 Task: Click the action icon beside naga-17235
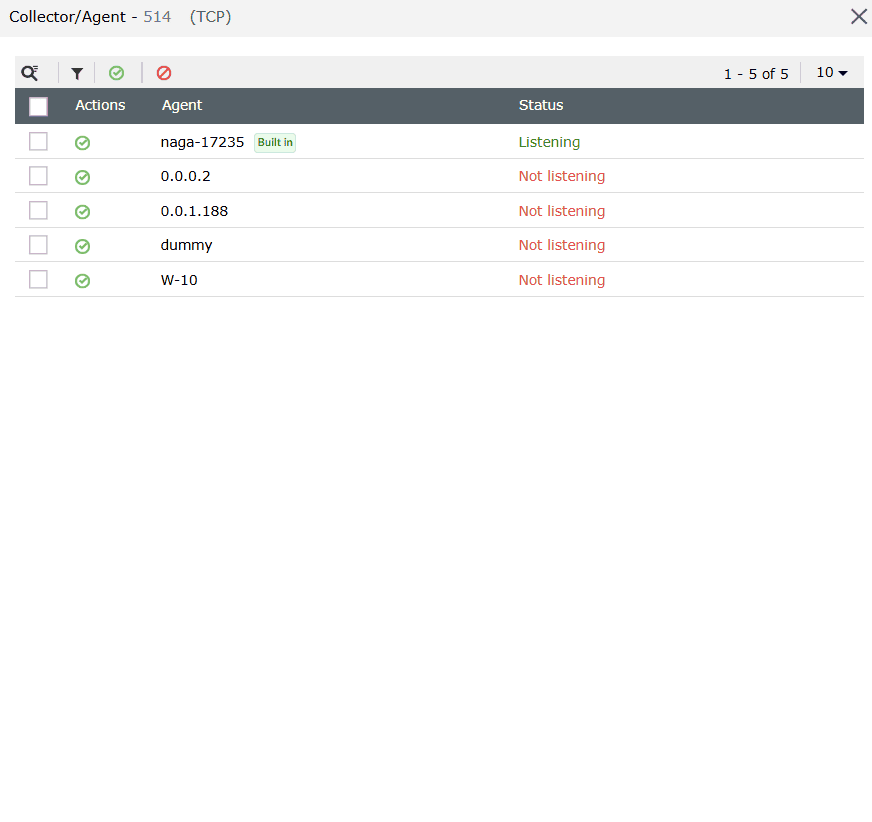[82, 142]
